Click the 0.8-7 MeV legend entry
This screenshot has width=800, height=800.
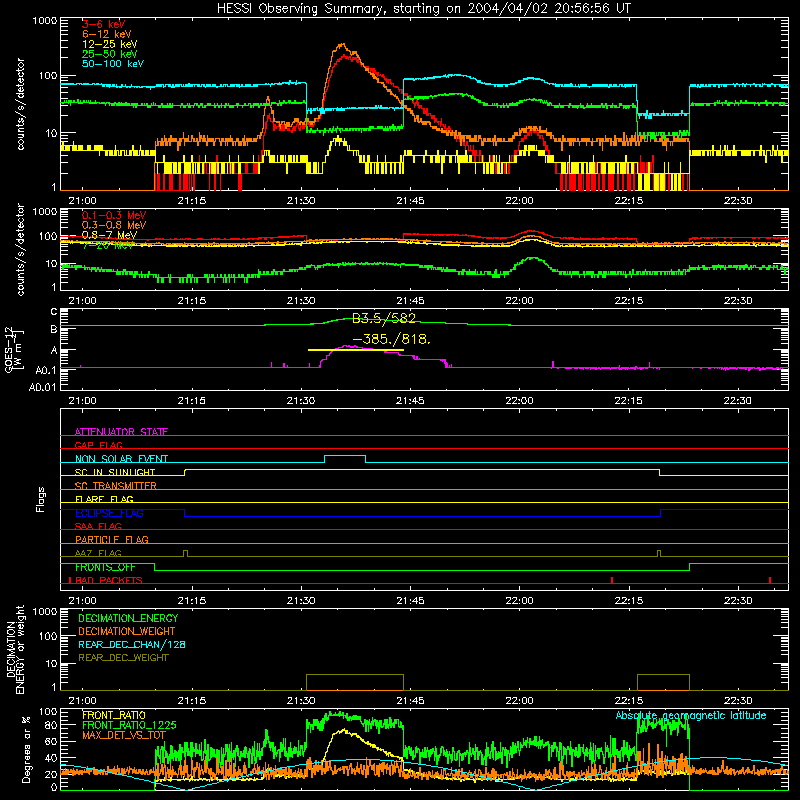pyautogui.click(x=109, y=235)
